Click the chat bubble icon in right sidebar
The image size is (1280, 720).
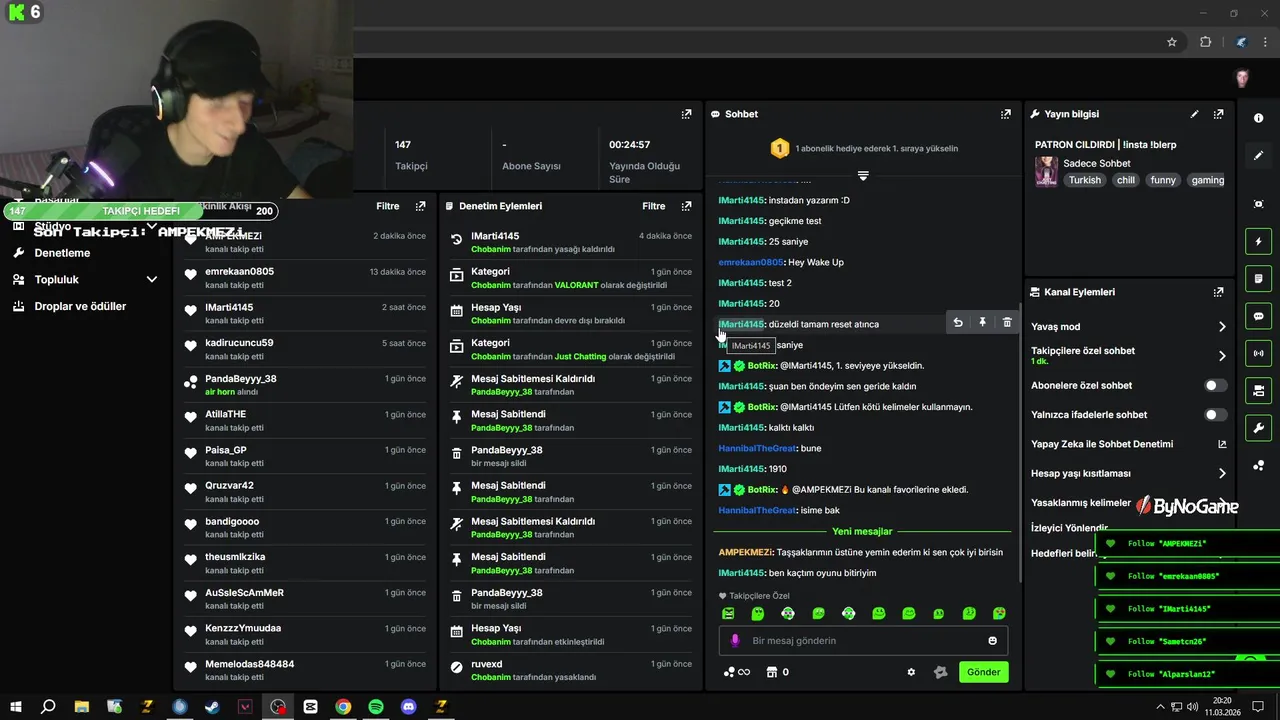1258,316
